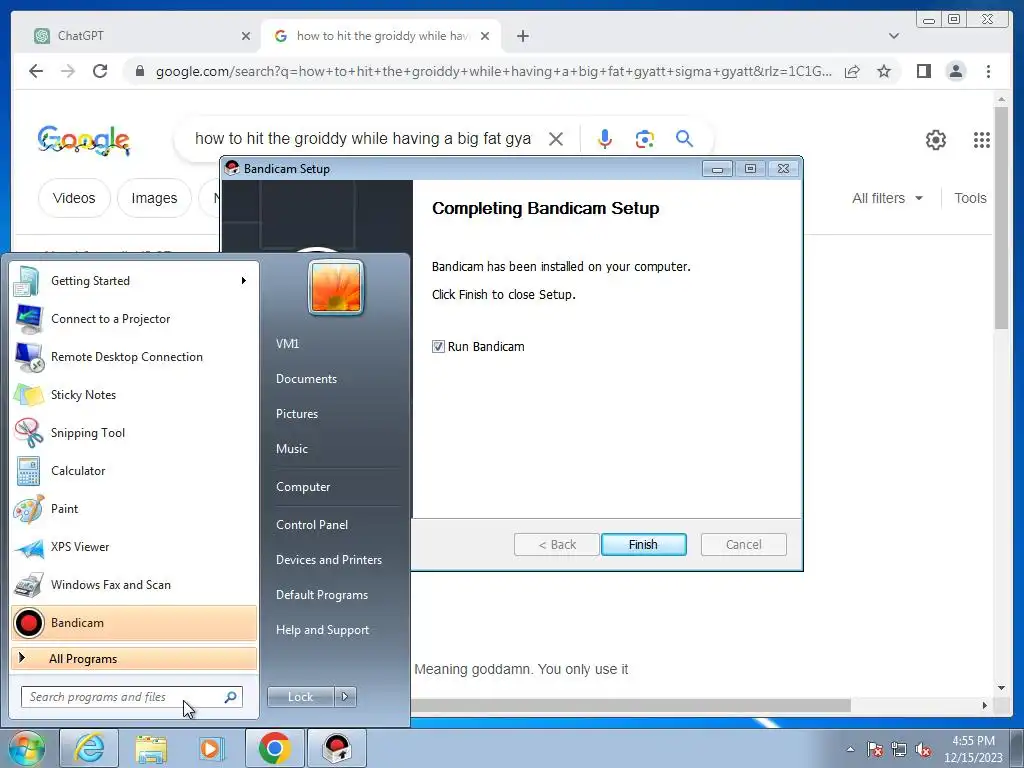The width and height of the screenshot is (1024, 768).
Task: Open the All filters dropdown
Action: [887, 198]
